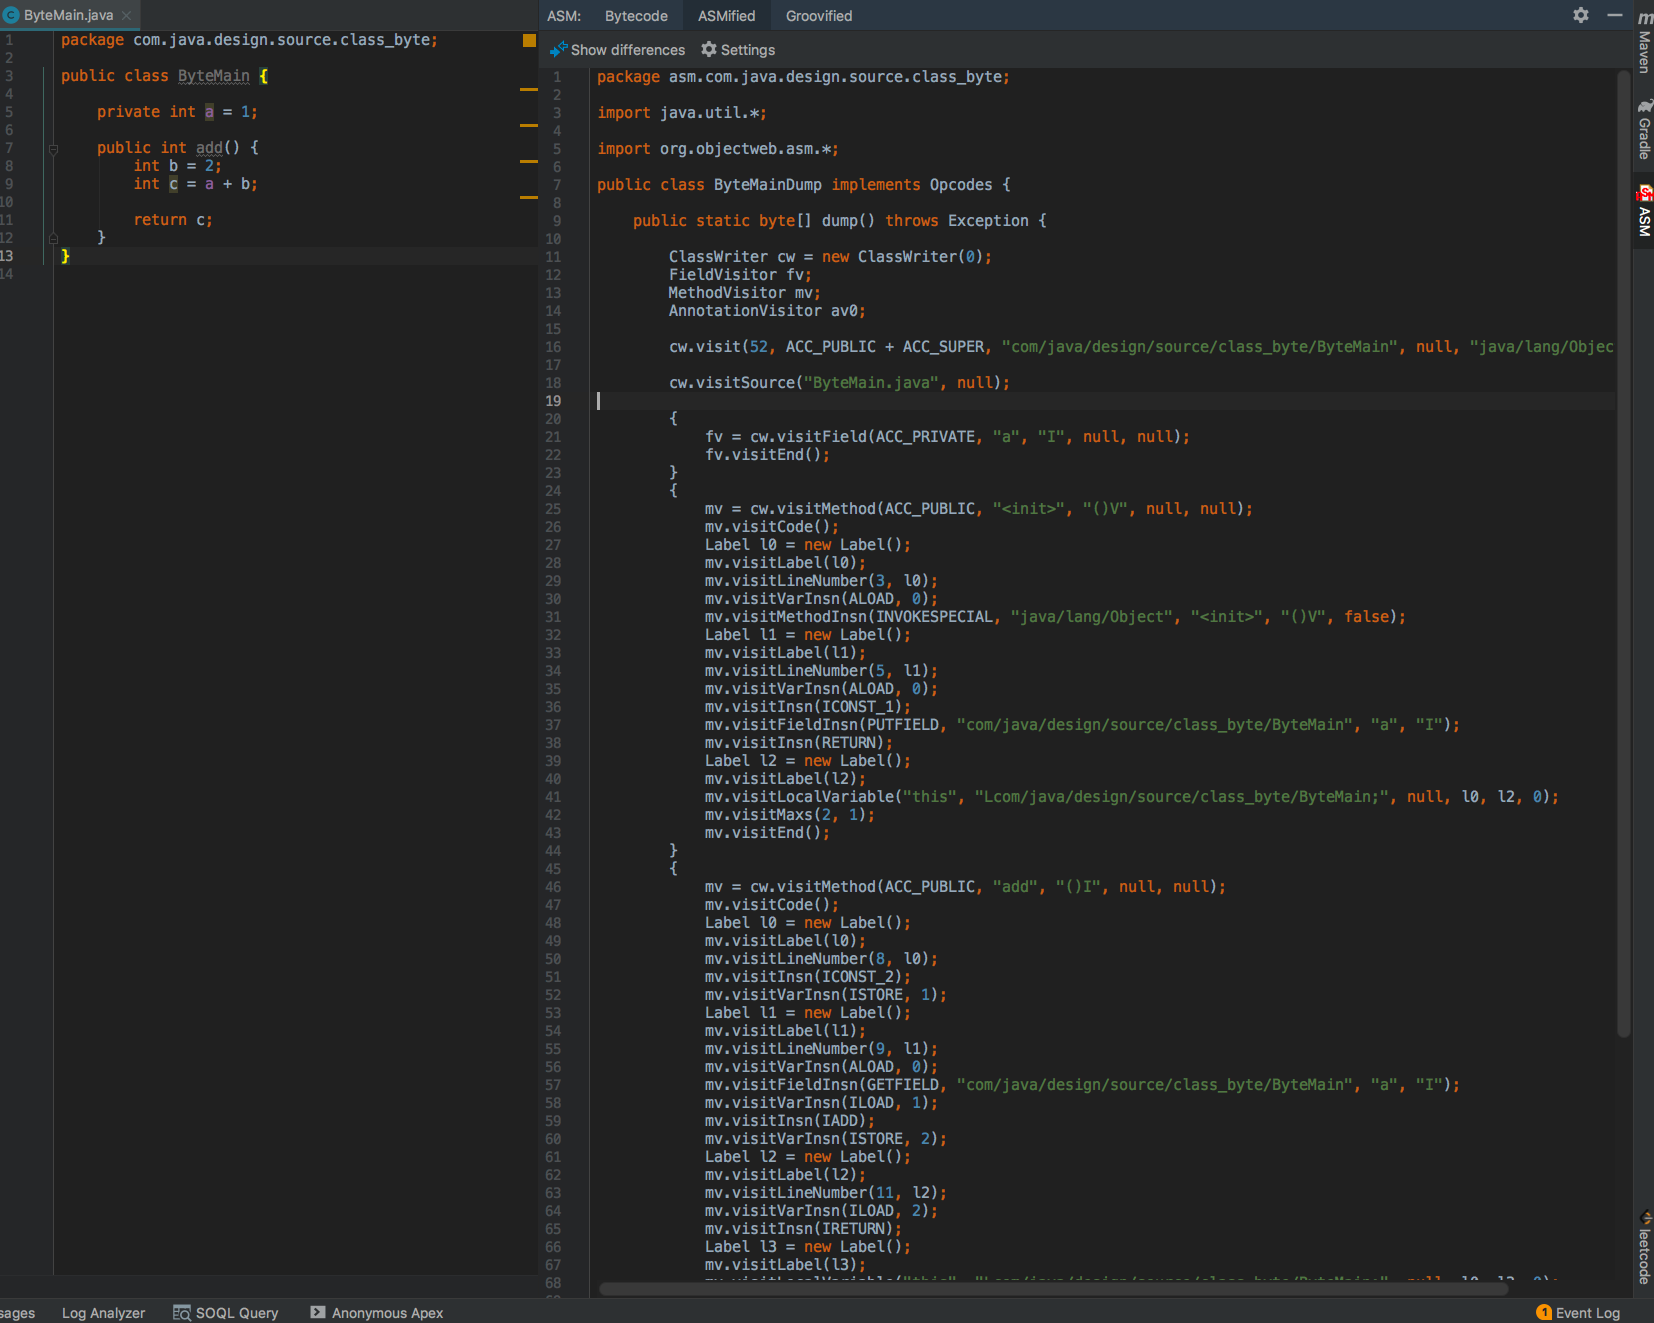The height and width of the screenshot is (1323, 1654).
Task: Click the field 'a' in 'private int a = 1'
Action: (x=209, y=112)
